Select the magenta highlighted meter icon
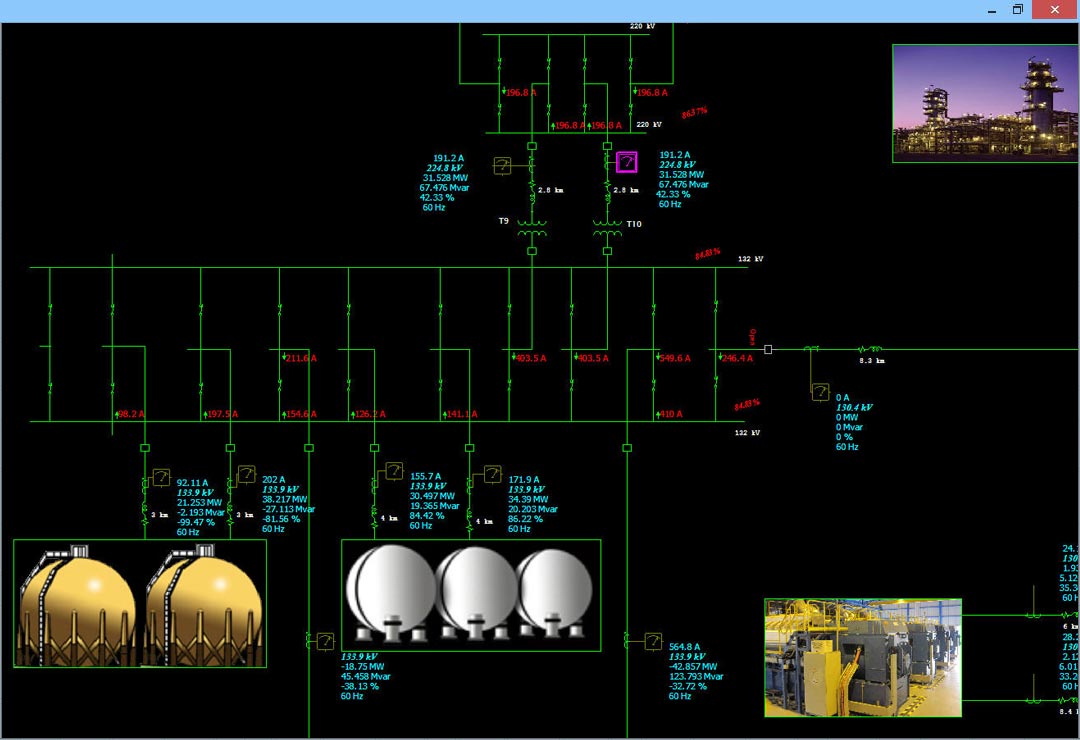This screenshot has height=740, width=1080. [625, 160]
